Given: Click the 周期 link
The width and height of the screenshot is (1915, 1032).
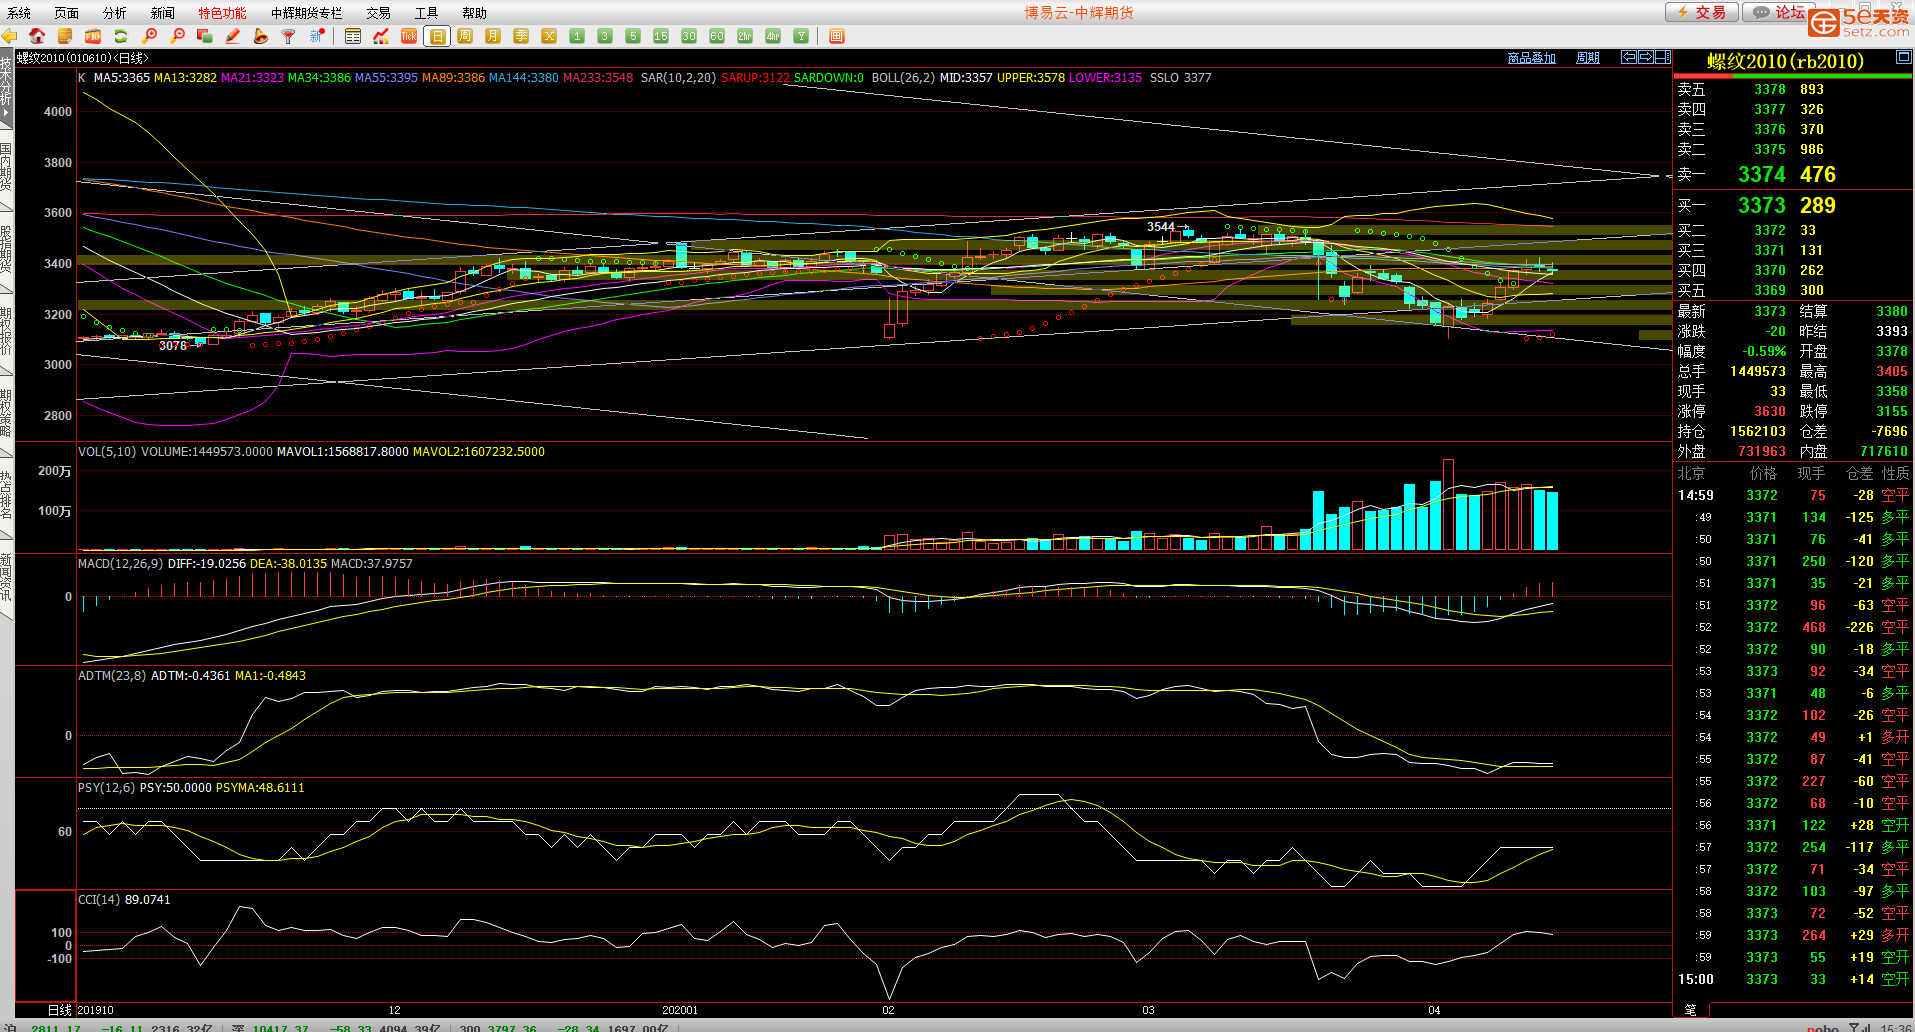Looking at the screenshot, I should (1588, 58).
